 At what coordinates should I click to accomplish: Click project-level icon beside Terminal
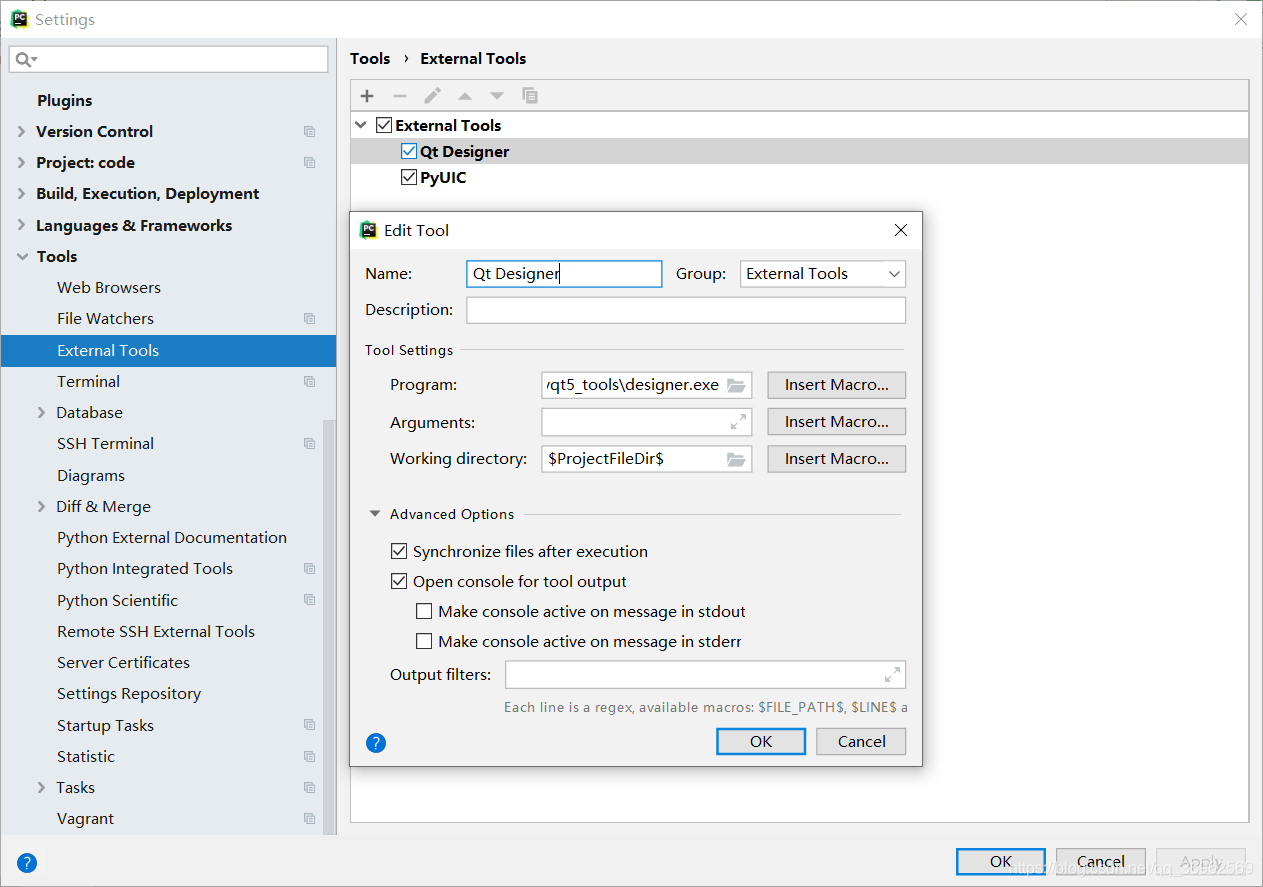coord(309,382)
